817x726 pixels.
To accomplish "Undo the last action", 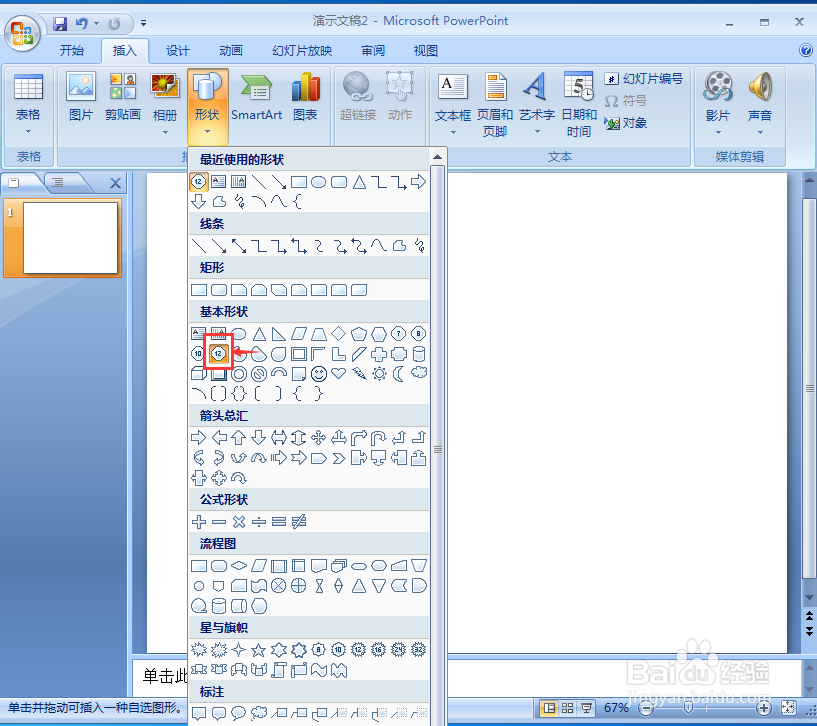I will pyautogui.click(x=81, y=23).
